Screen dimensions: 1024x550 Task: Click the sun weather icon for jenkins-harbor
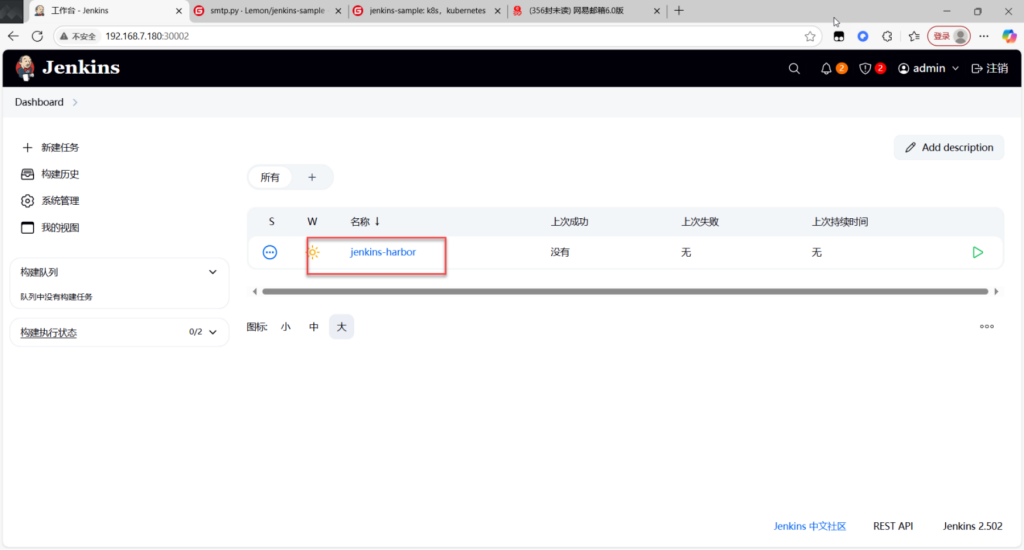click(x=313, y=253)
